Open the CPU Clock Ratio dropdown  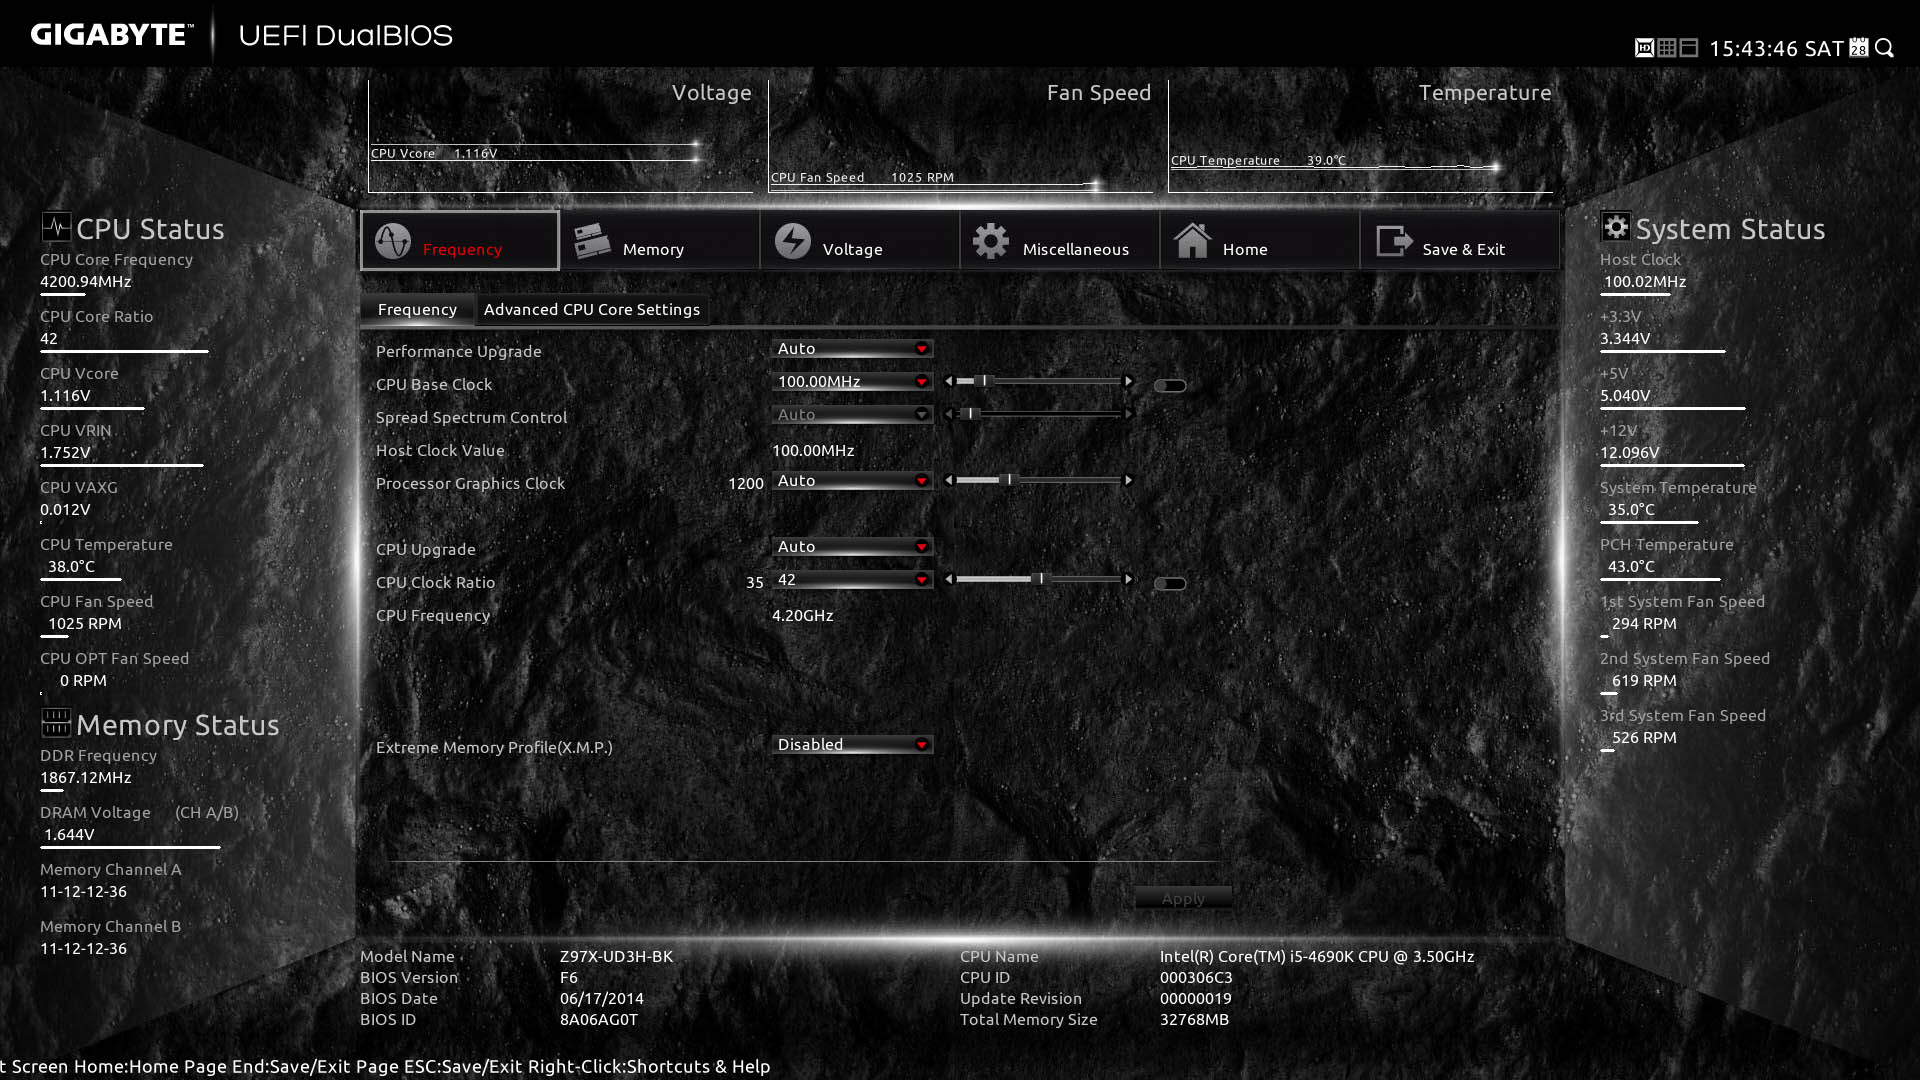(x=852, y=580)
